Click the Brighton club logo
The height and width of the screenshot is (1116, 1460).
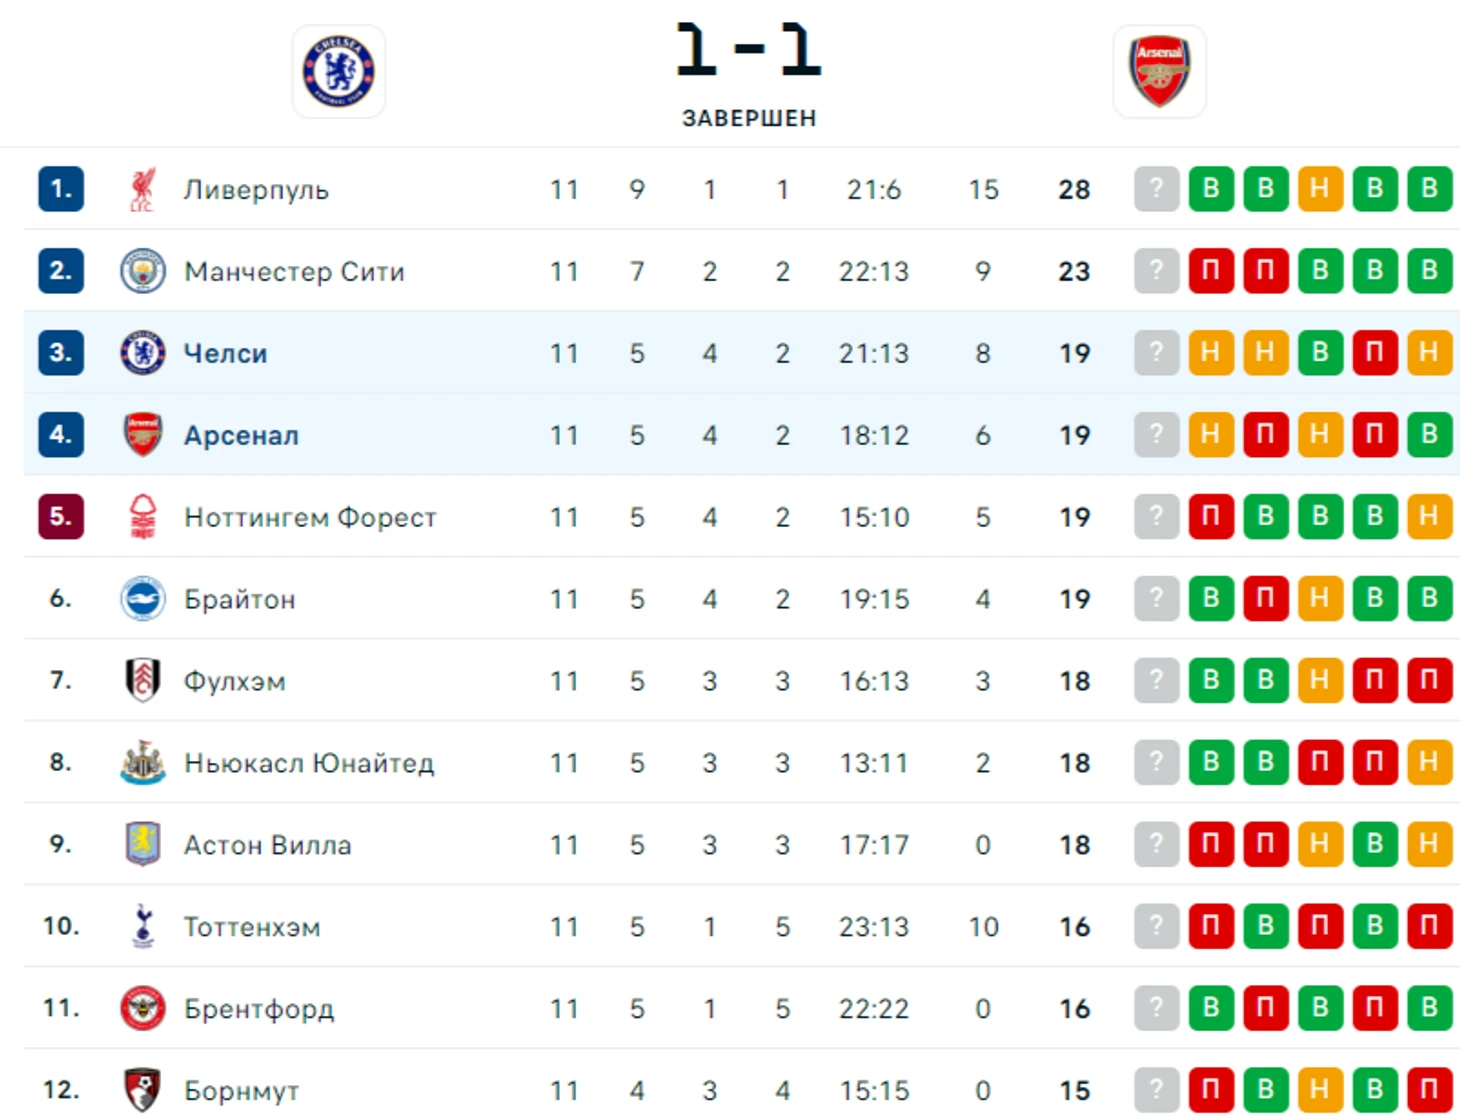click(142, 599)
